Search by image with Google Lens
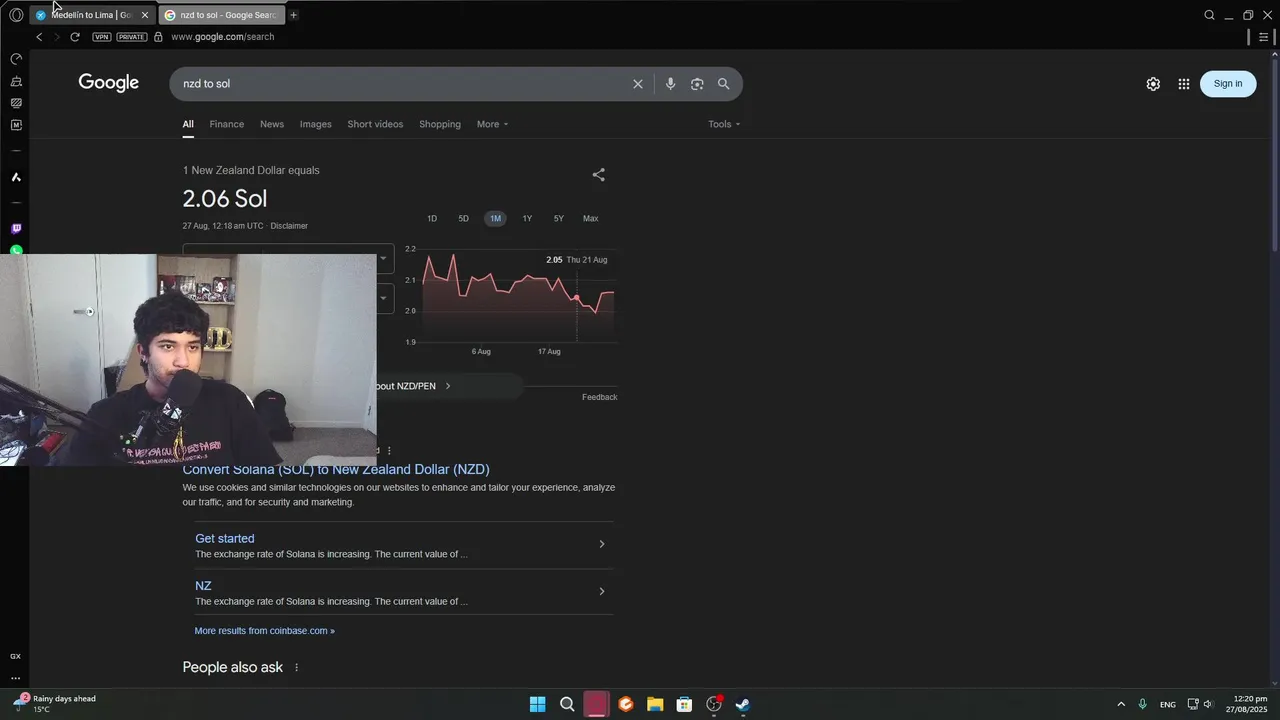 click(x=697, y=84)
